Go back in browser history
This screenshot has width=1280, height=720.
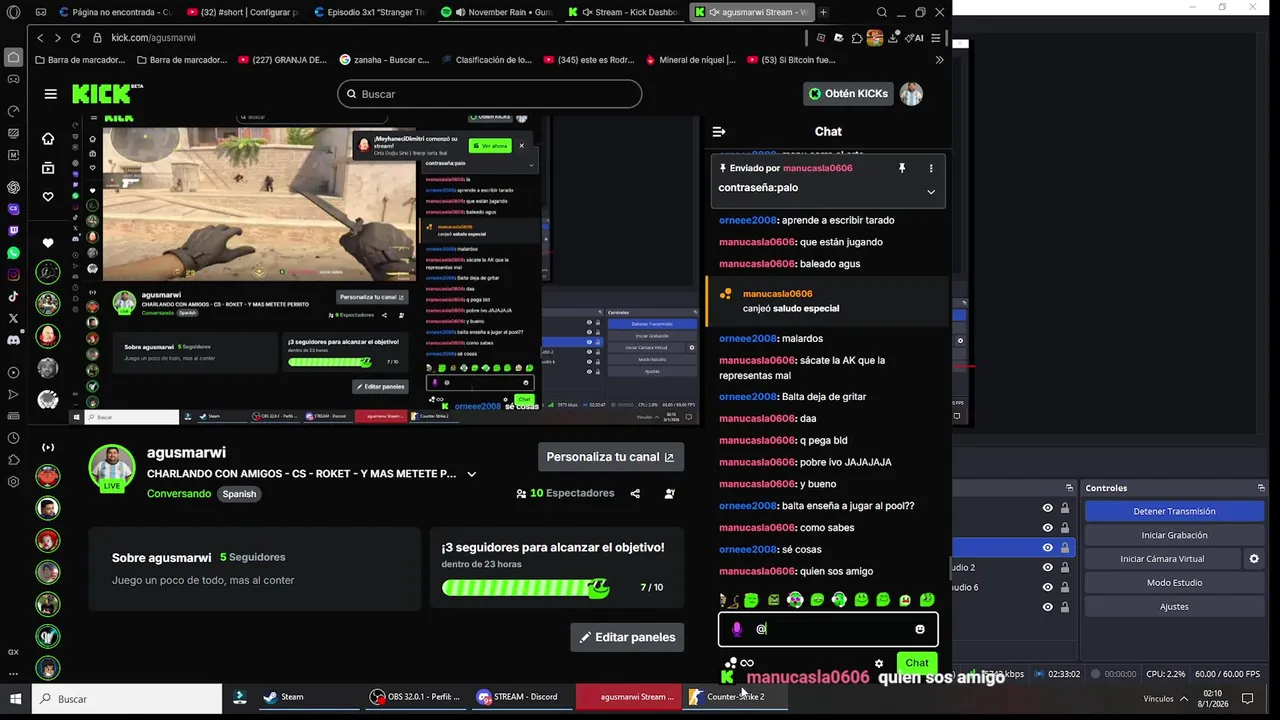click(40, 38)
